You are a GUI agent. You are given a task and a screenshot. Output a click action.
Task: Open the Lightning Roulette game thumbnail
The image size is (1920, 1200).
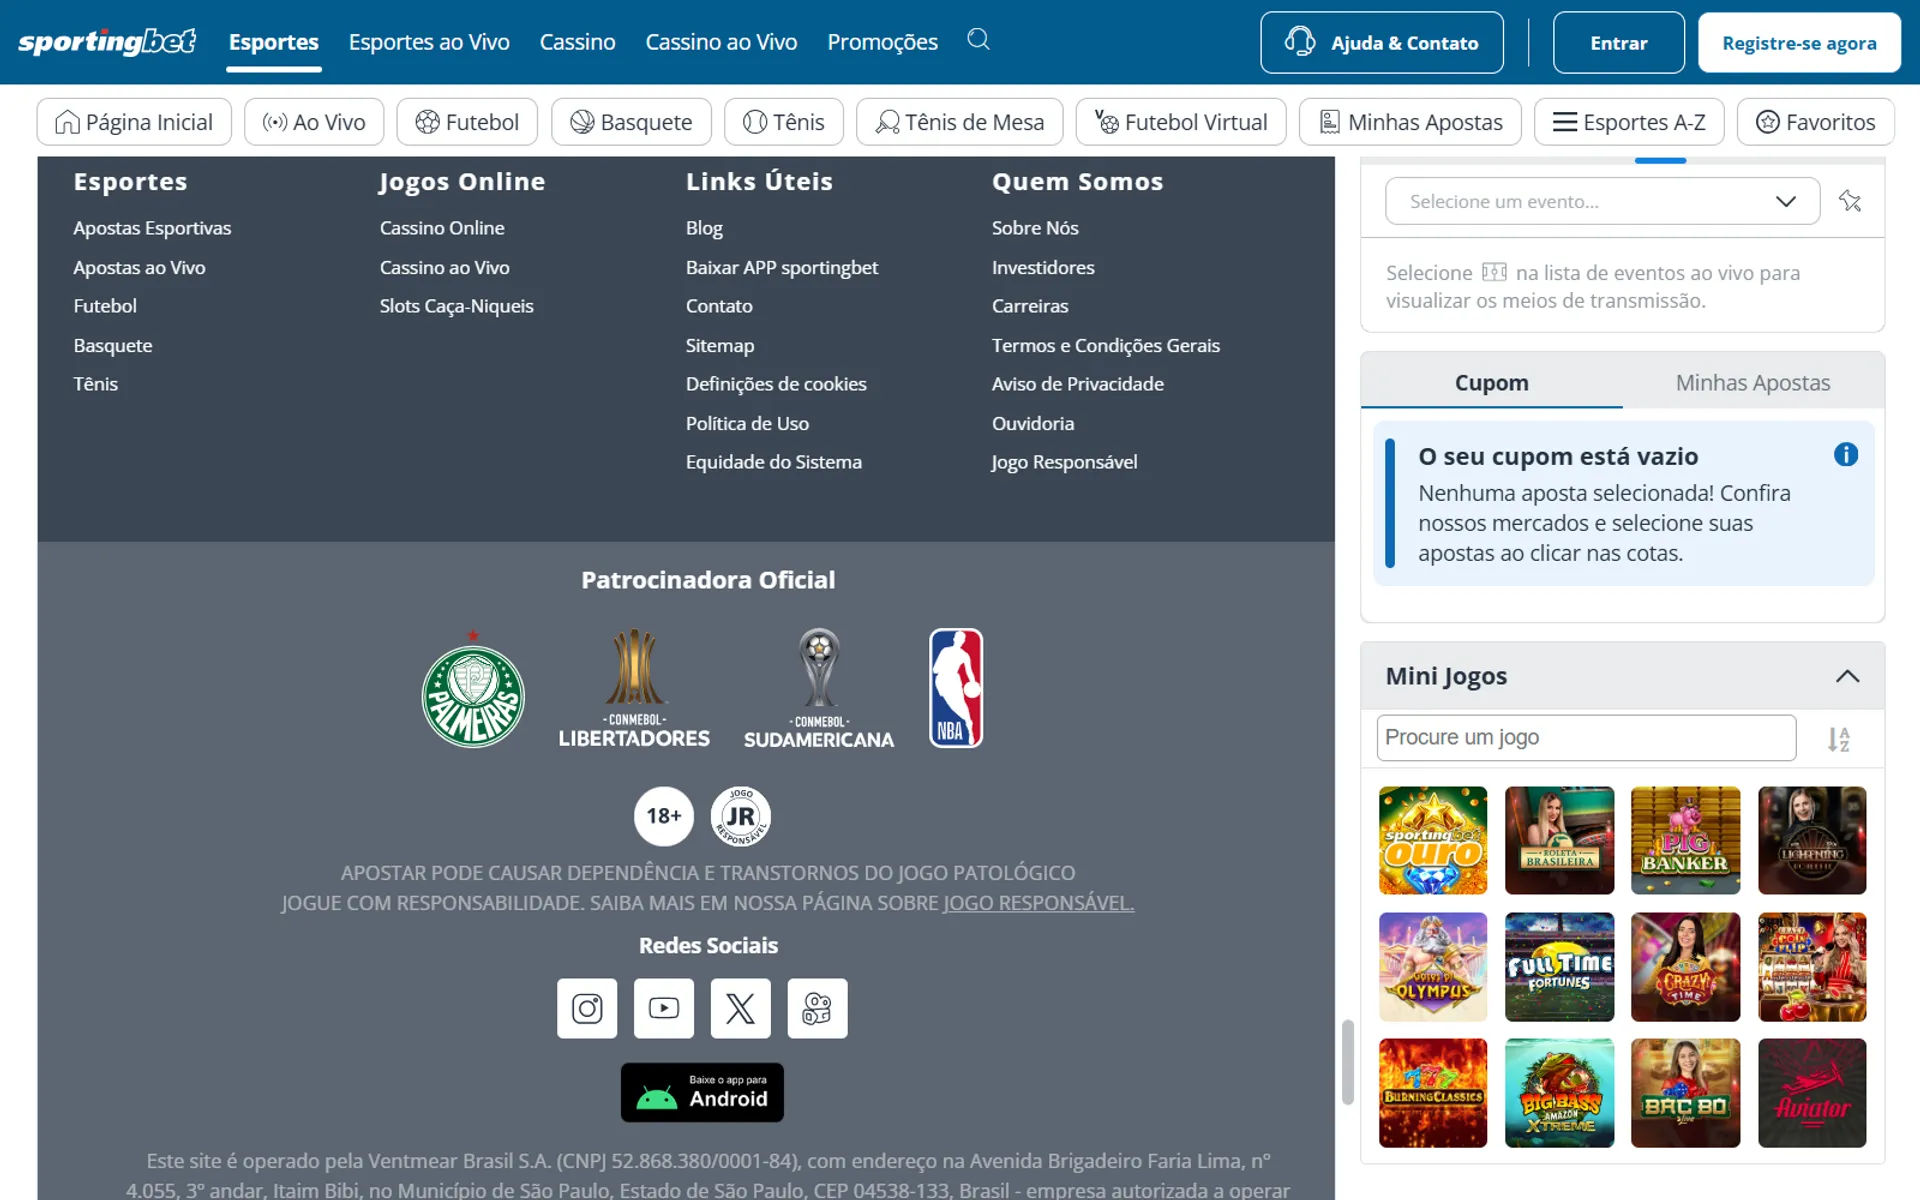click(1812, 840)
